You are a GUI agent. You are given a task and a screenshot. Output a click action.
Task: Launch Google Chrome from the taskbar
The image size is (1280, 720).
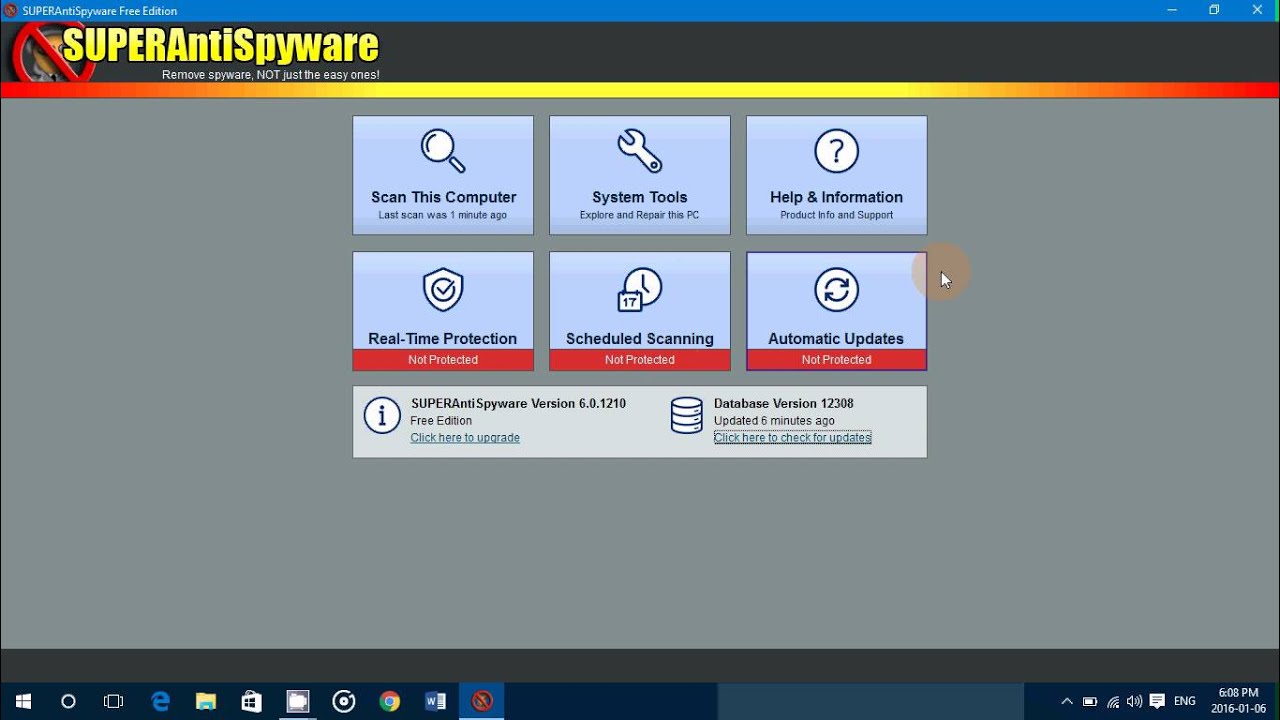[390, 702]
